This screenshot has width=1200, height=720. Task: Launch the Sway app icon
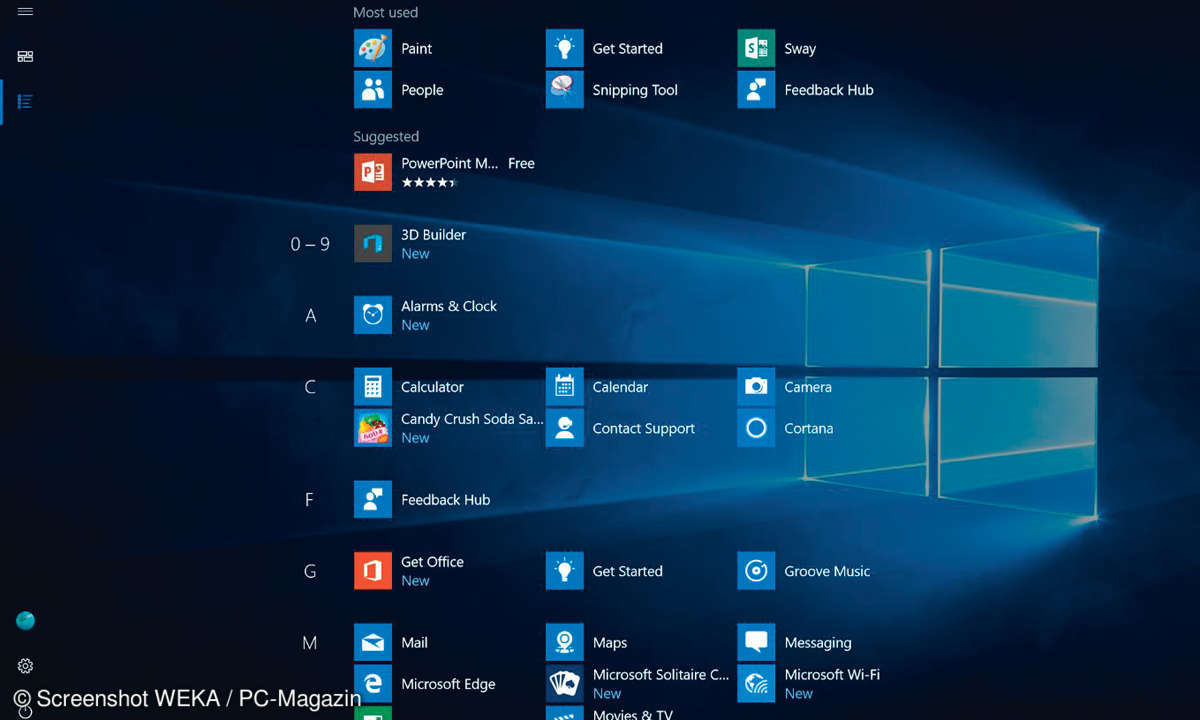coord(757,48)
